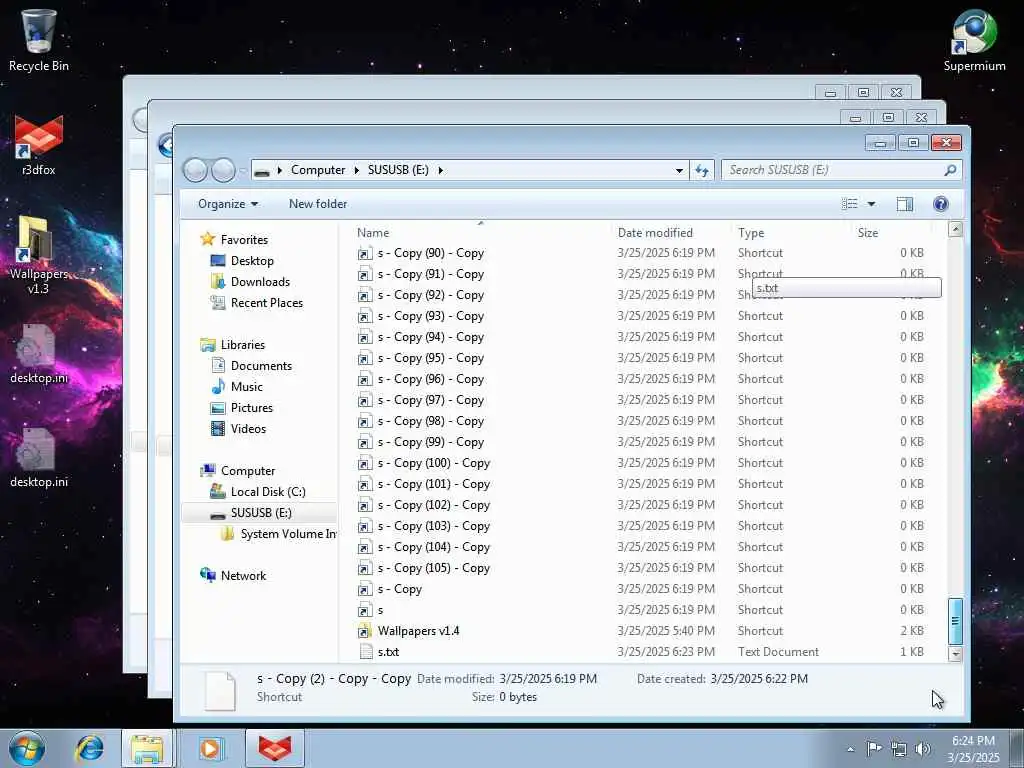Click the file list scrollbar up arrow
This screenshot has width=1024, height=768.
coord(955,229)
